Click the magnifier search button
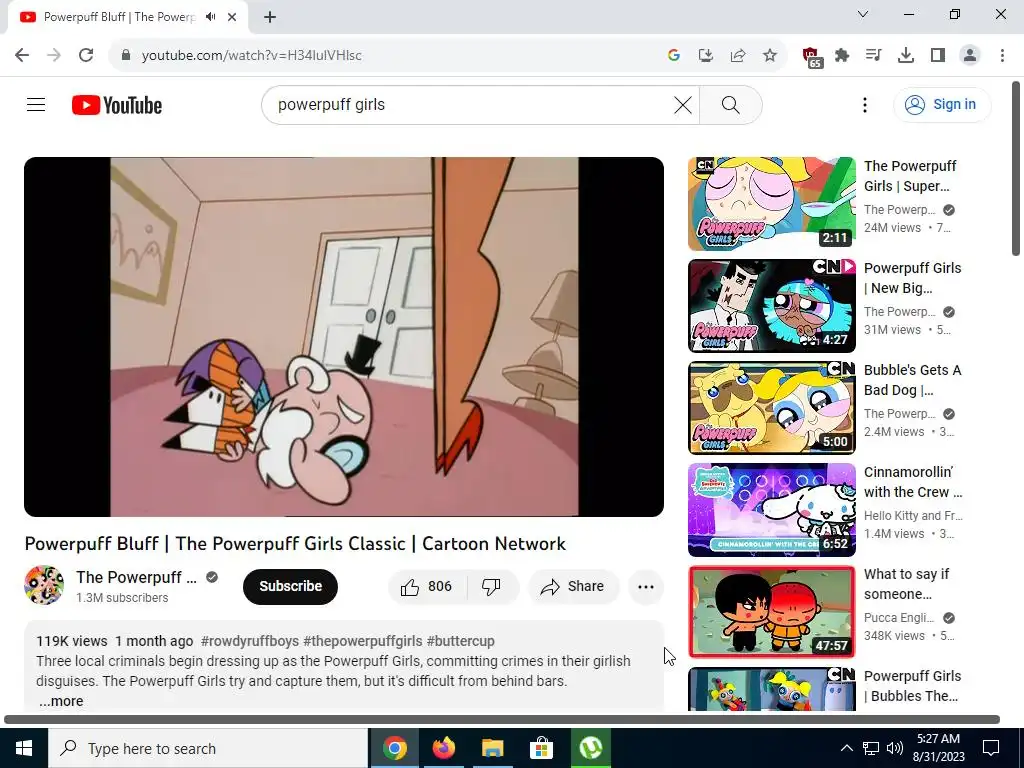1024x768 pixels. pos(731,104)
